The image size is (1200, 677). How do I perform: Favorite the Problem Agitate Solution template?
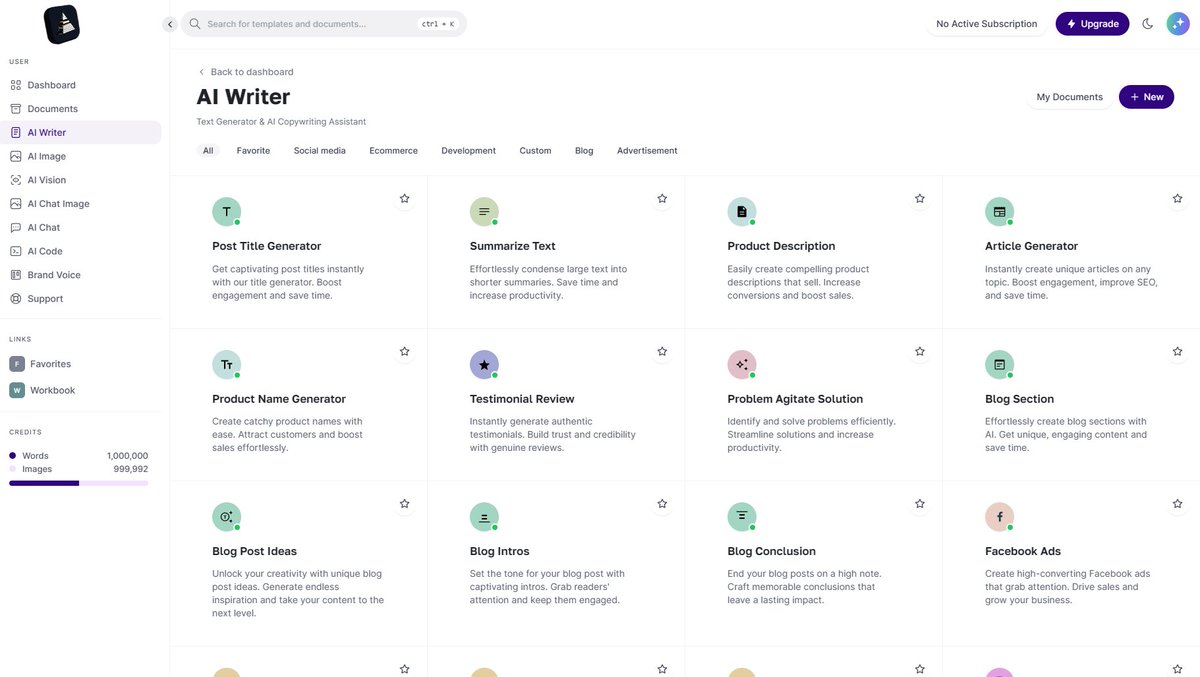tap(920, 352)
